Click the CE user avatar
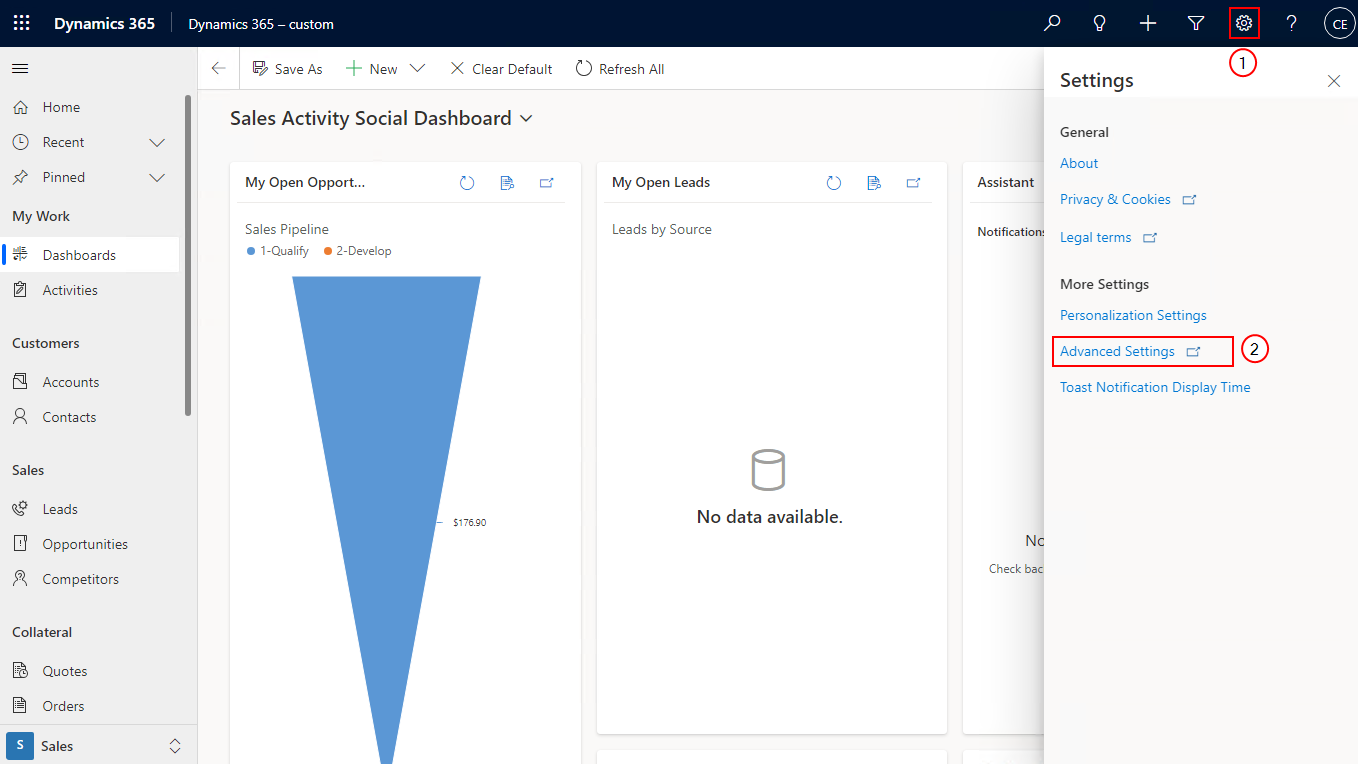The height and width of the screenshot is (764, 1358). [x=1340, y=23]
